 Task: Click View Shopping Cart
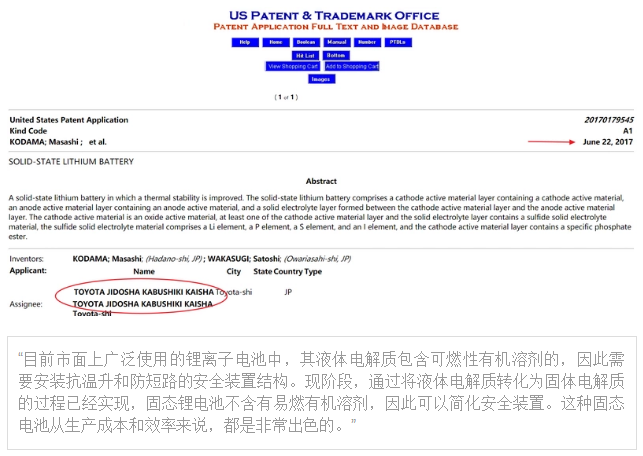[292, 66]
